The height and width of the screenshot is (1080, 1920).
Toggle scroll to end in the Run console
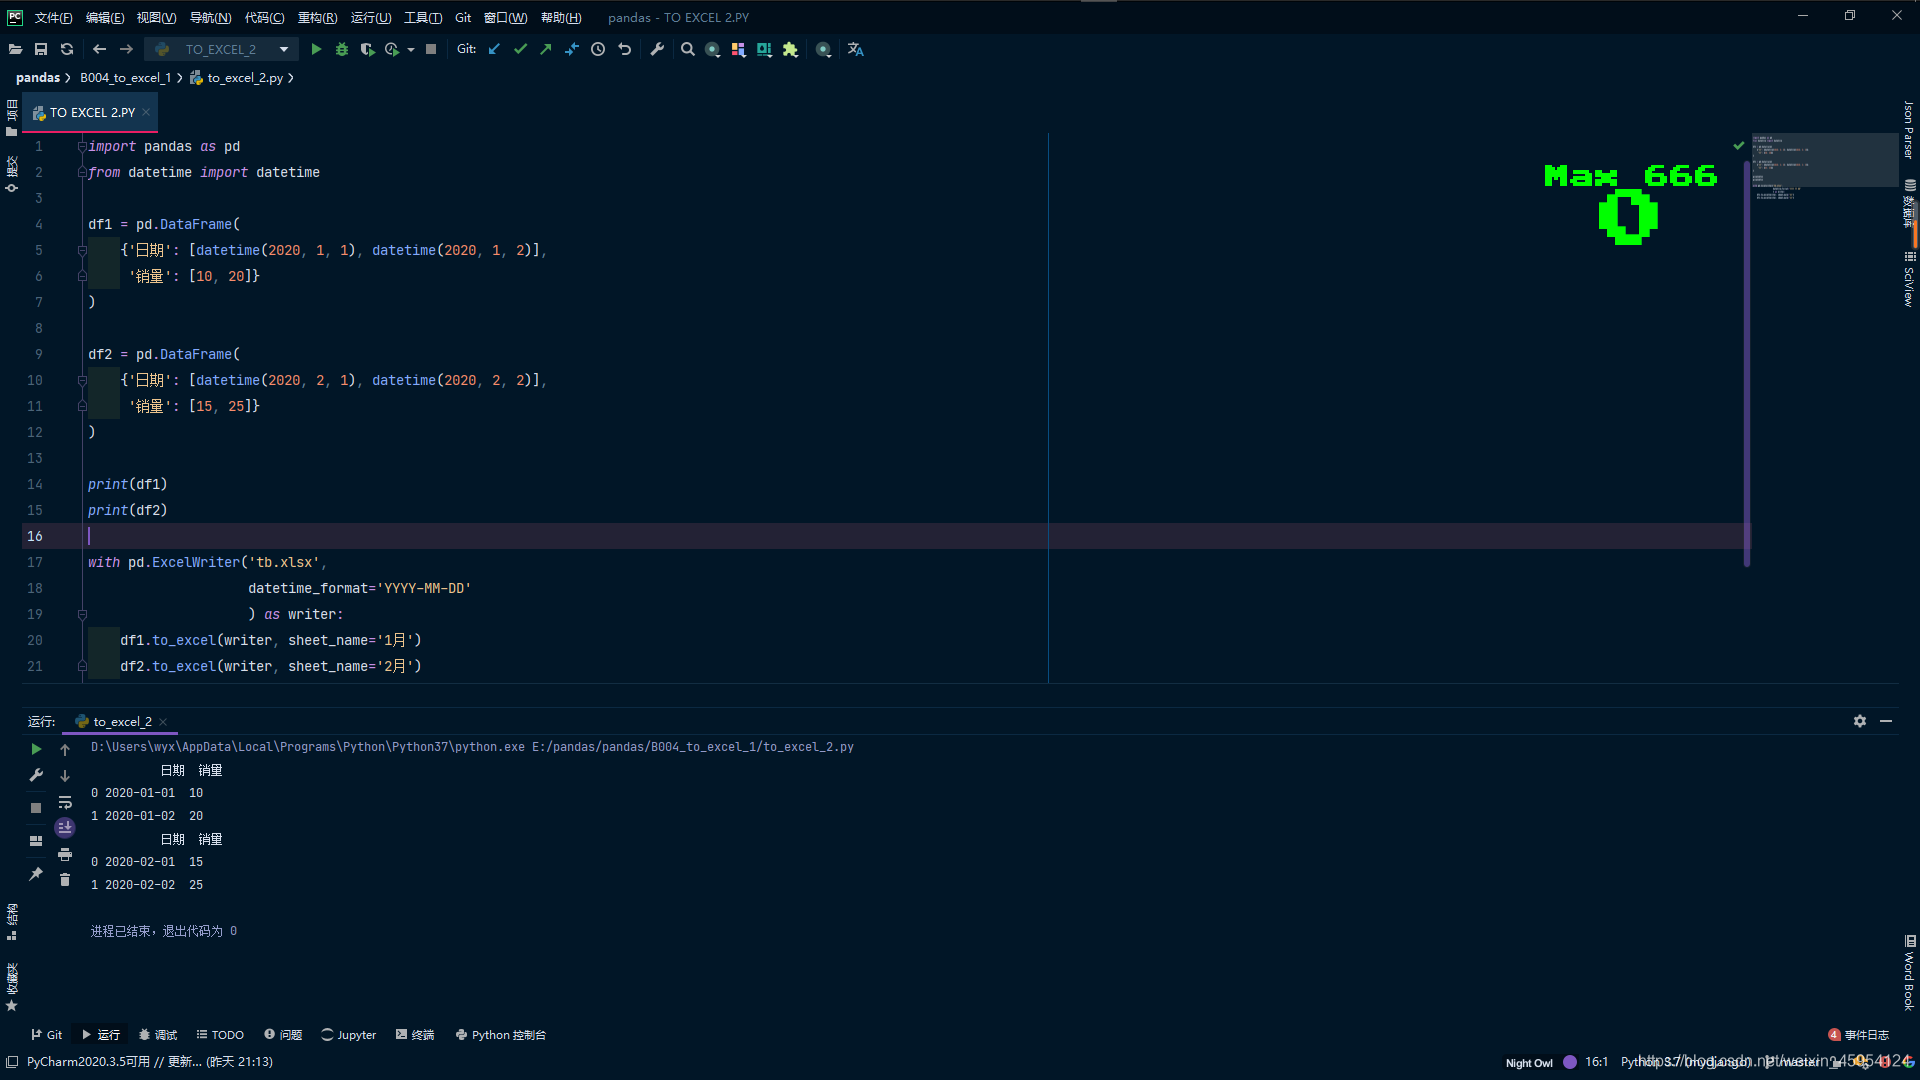(65, 828)
